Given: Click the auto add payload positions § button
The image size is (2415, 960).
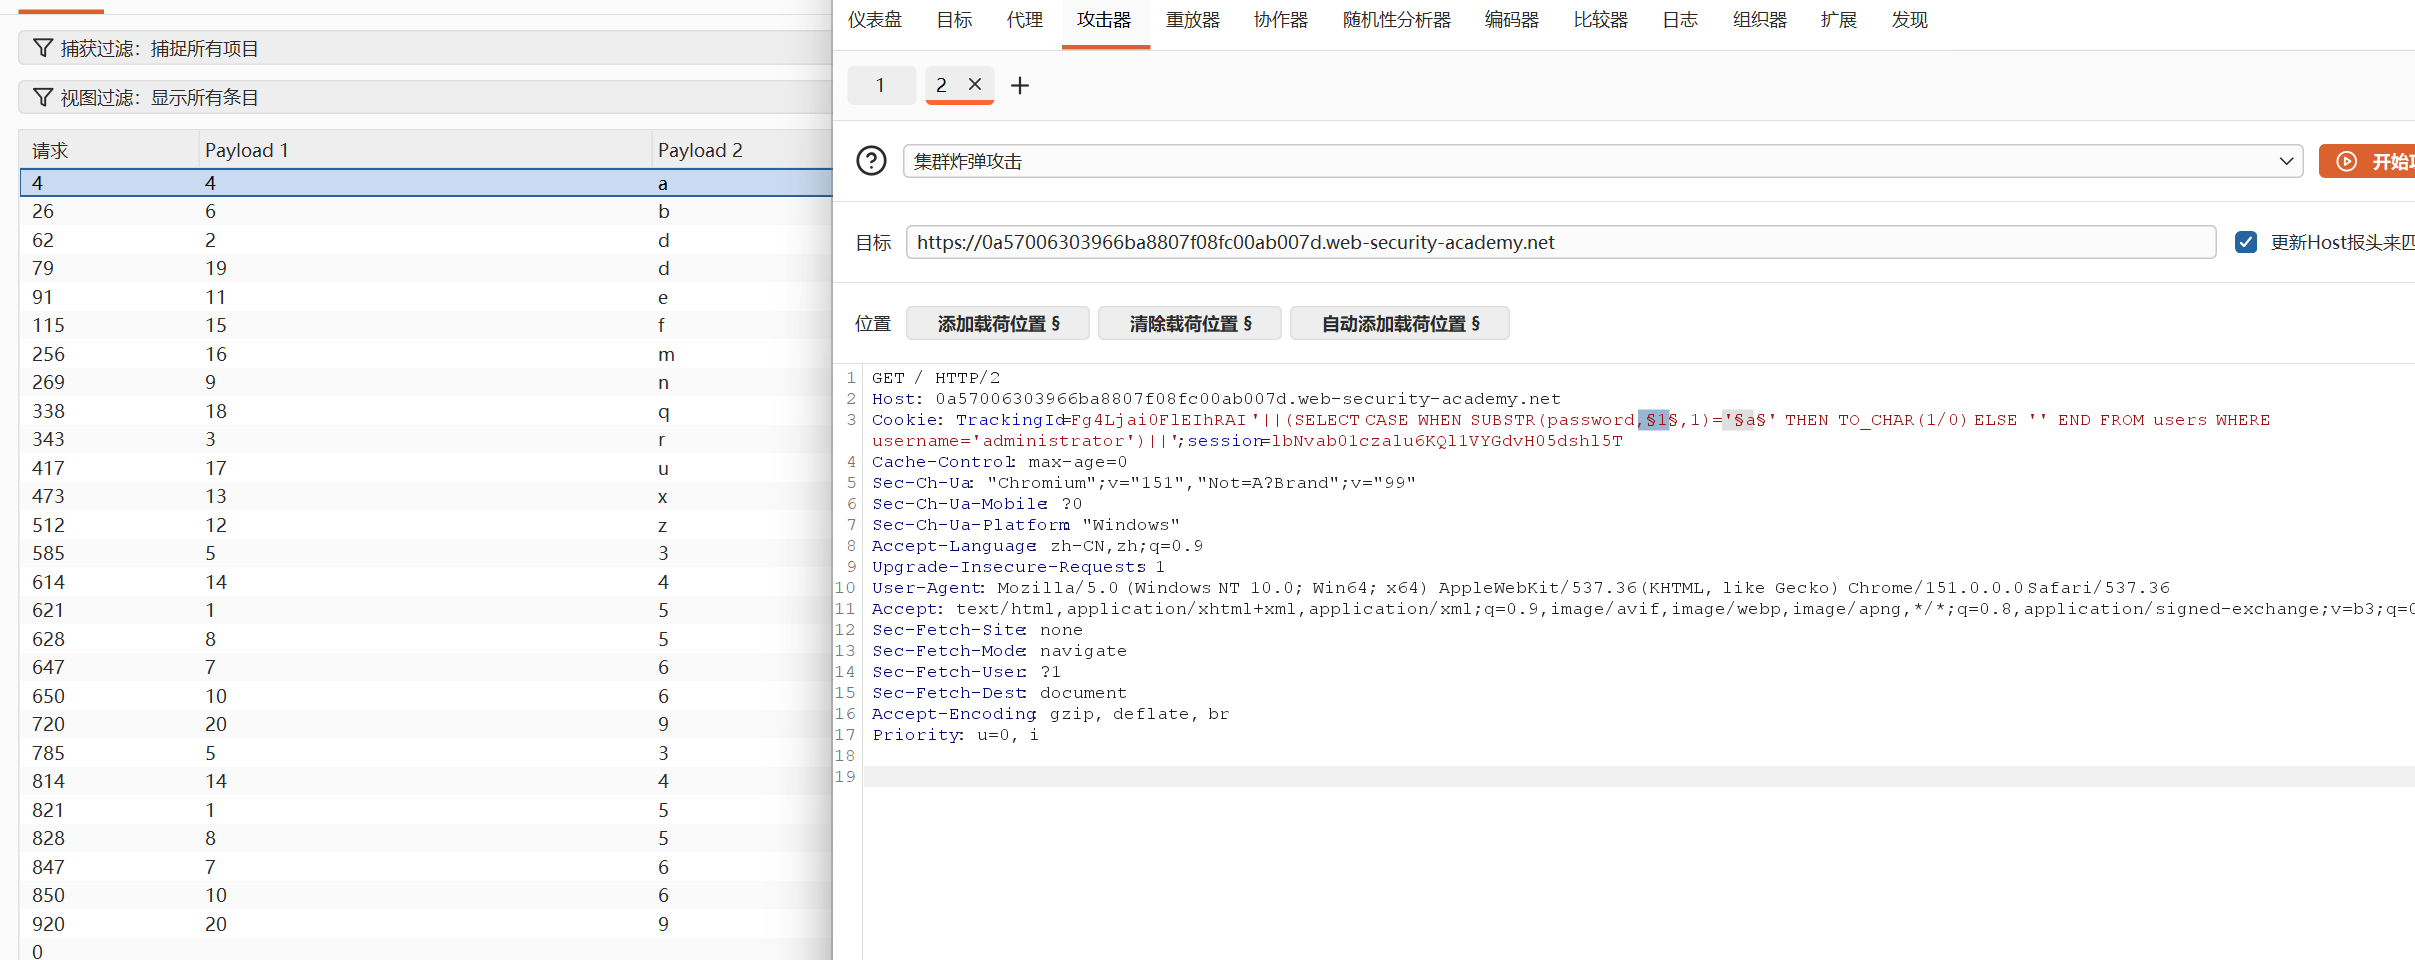Looking at the screenshot, I should [x=1400, y=324].
